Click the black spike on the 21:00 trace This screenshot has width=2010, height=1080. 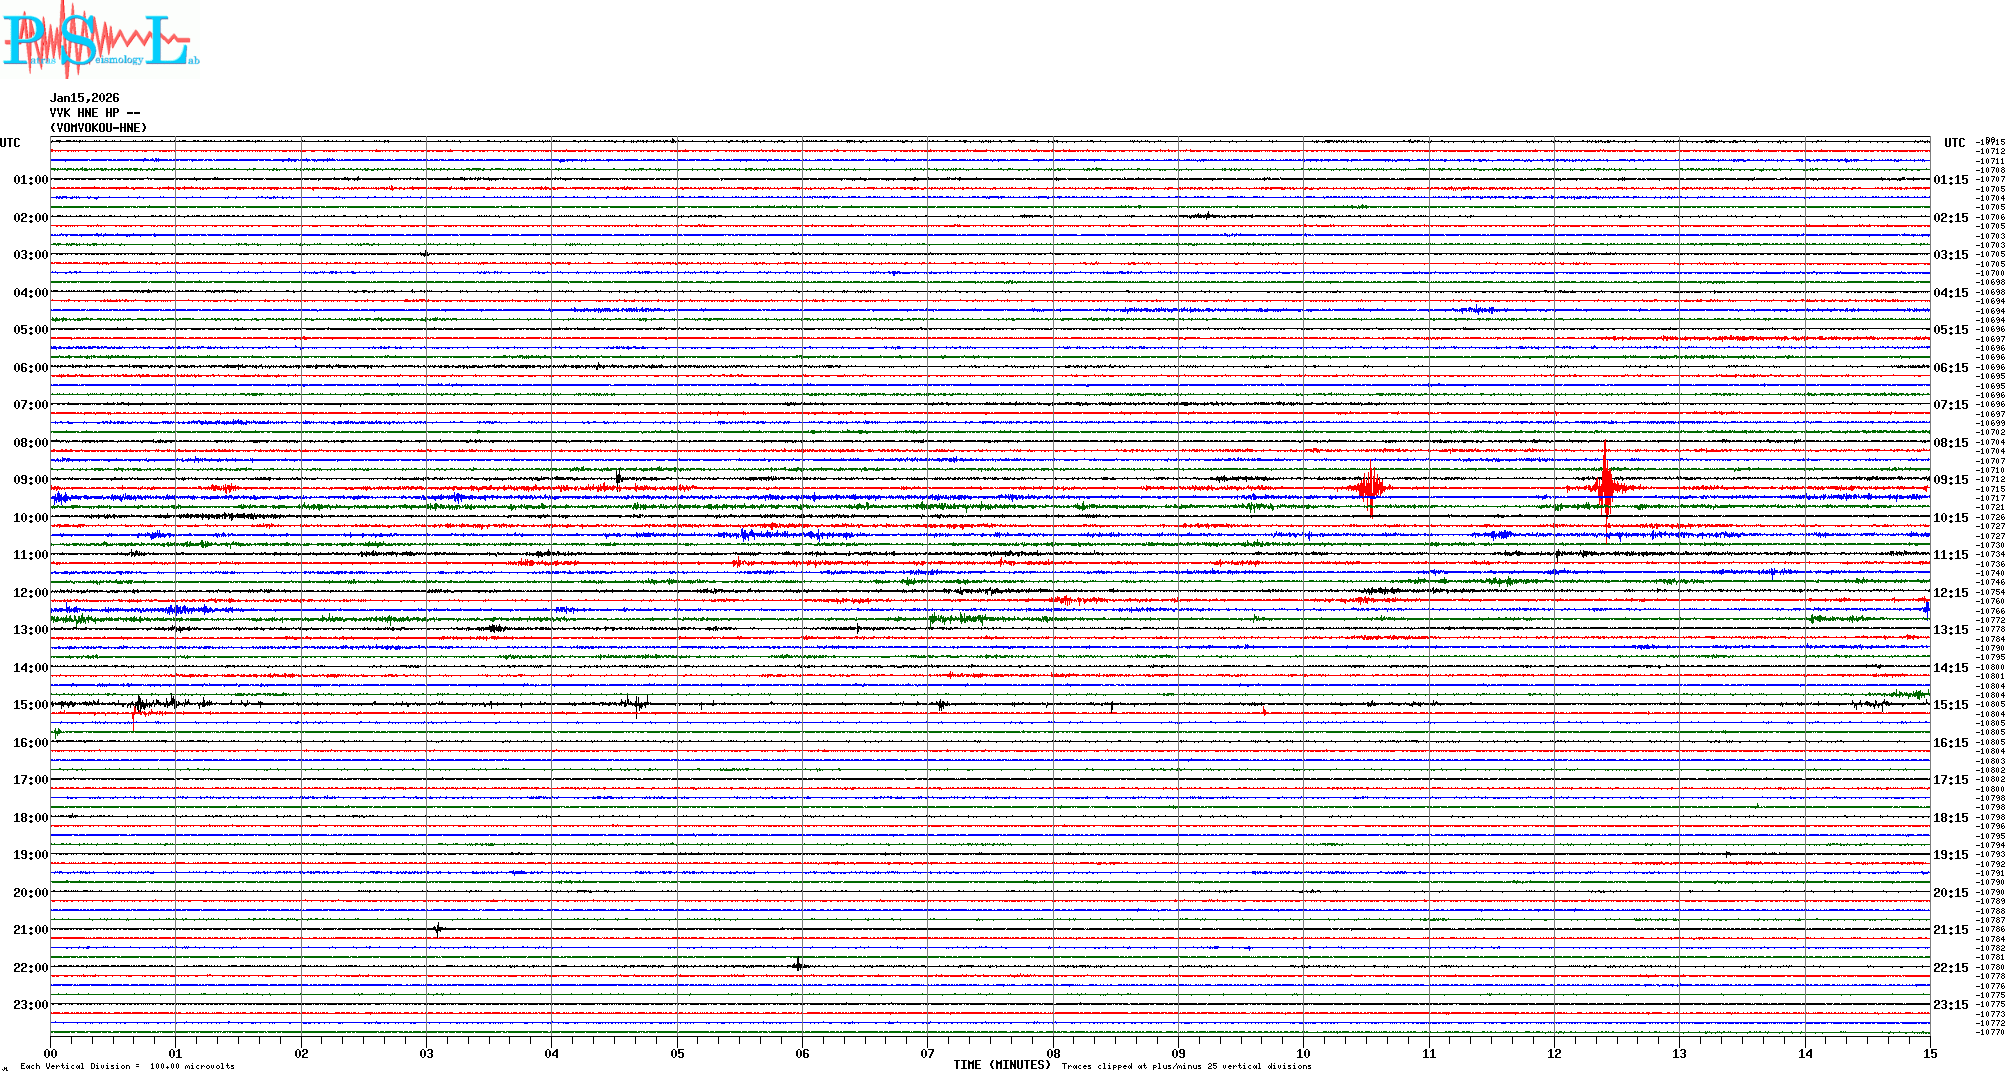tap(438, 929)
